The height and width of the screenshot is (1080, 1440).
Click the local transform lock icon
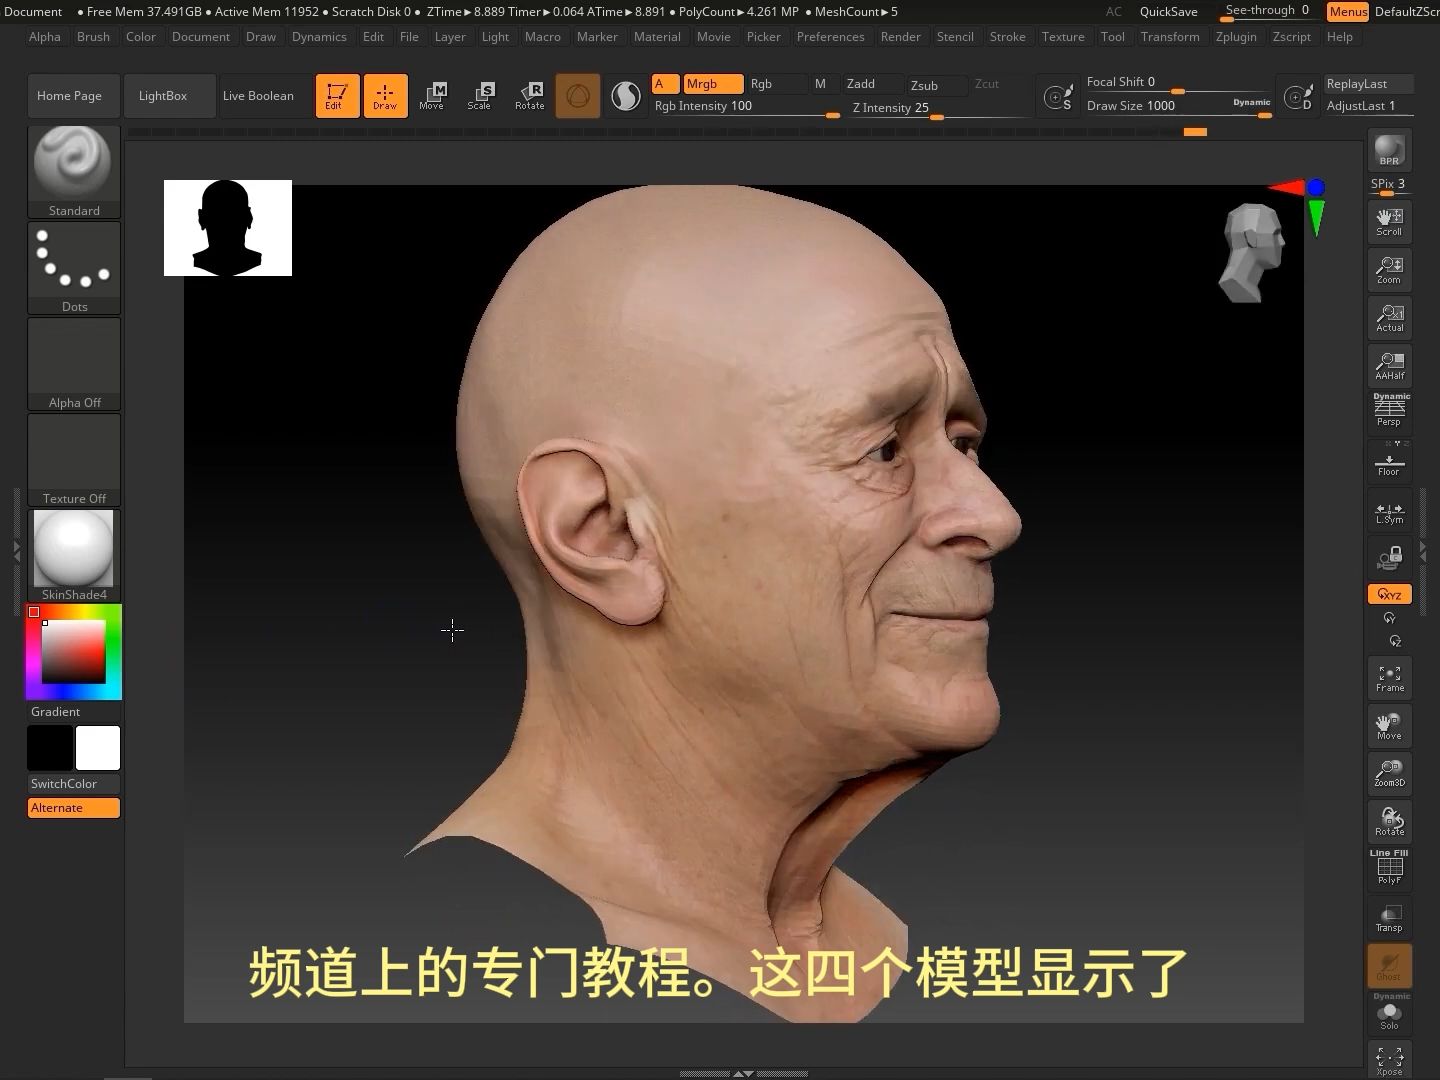[x=1389, y=557]
